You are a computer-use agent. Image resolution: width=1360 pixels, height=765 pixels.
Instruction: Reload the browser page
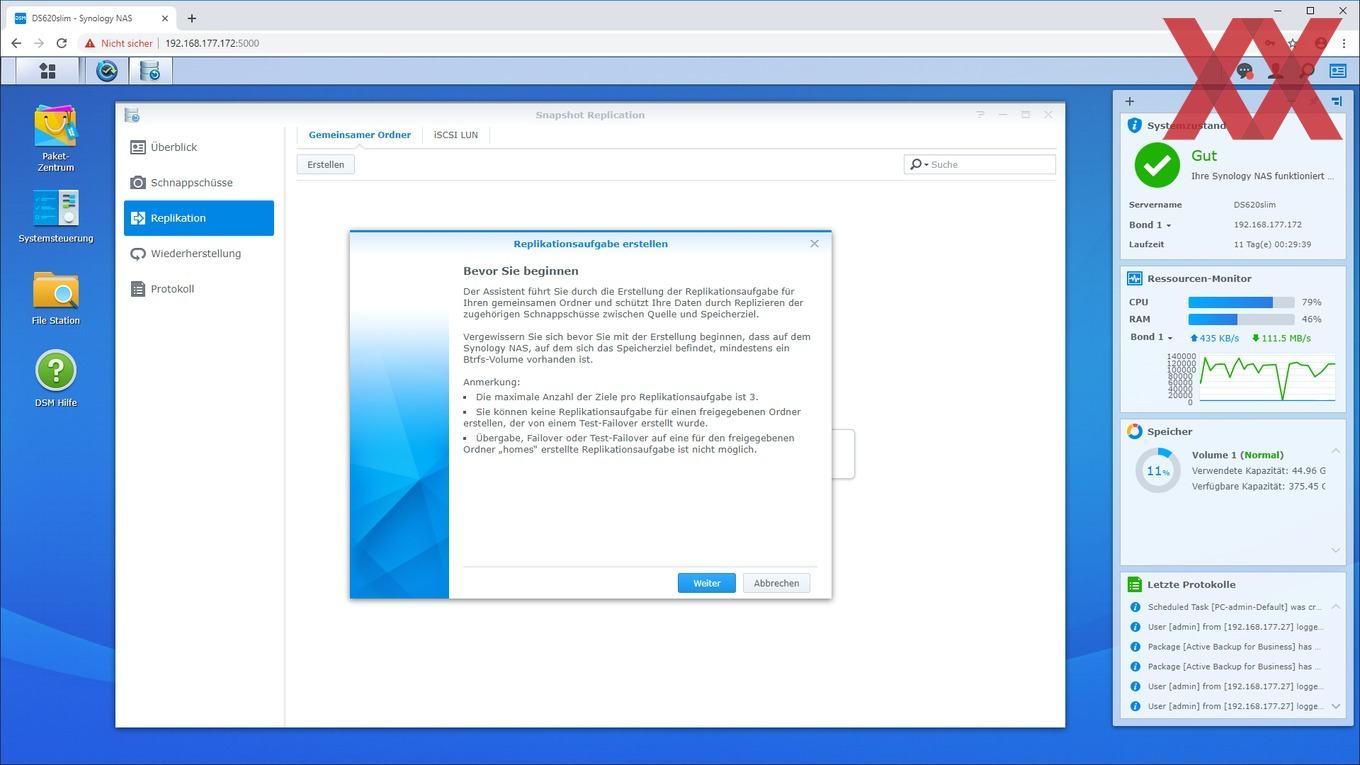61,43
